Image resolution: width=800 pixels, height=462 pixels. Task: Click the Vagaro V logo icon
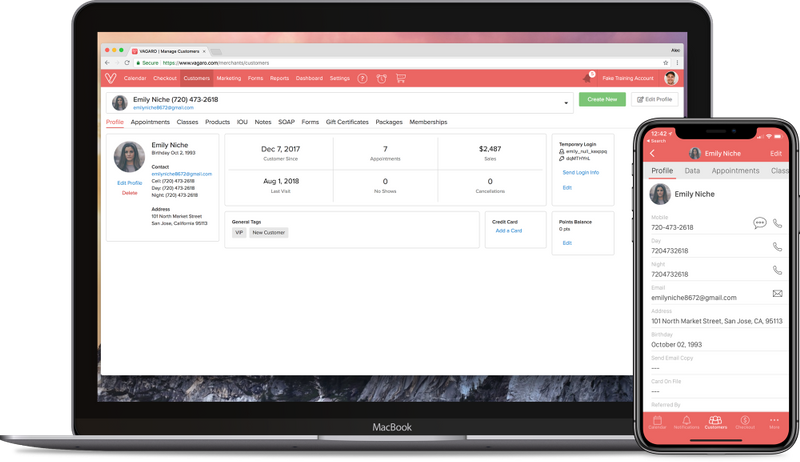(111, 78)
